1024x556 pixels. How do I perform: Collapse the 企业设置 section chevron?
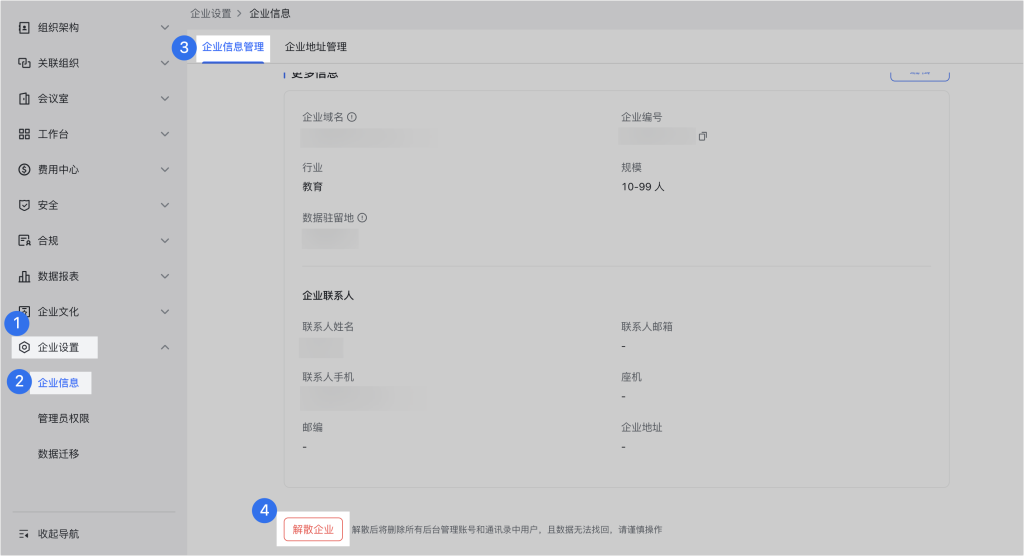[165, 348]
